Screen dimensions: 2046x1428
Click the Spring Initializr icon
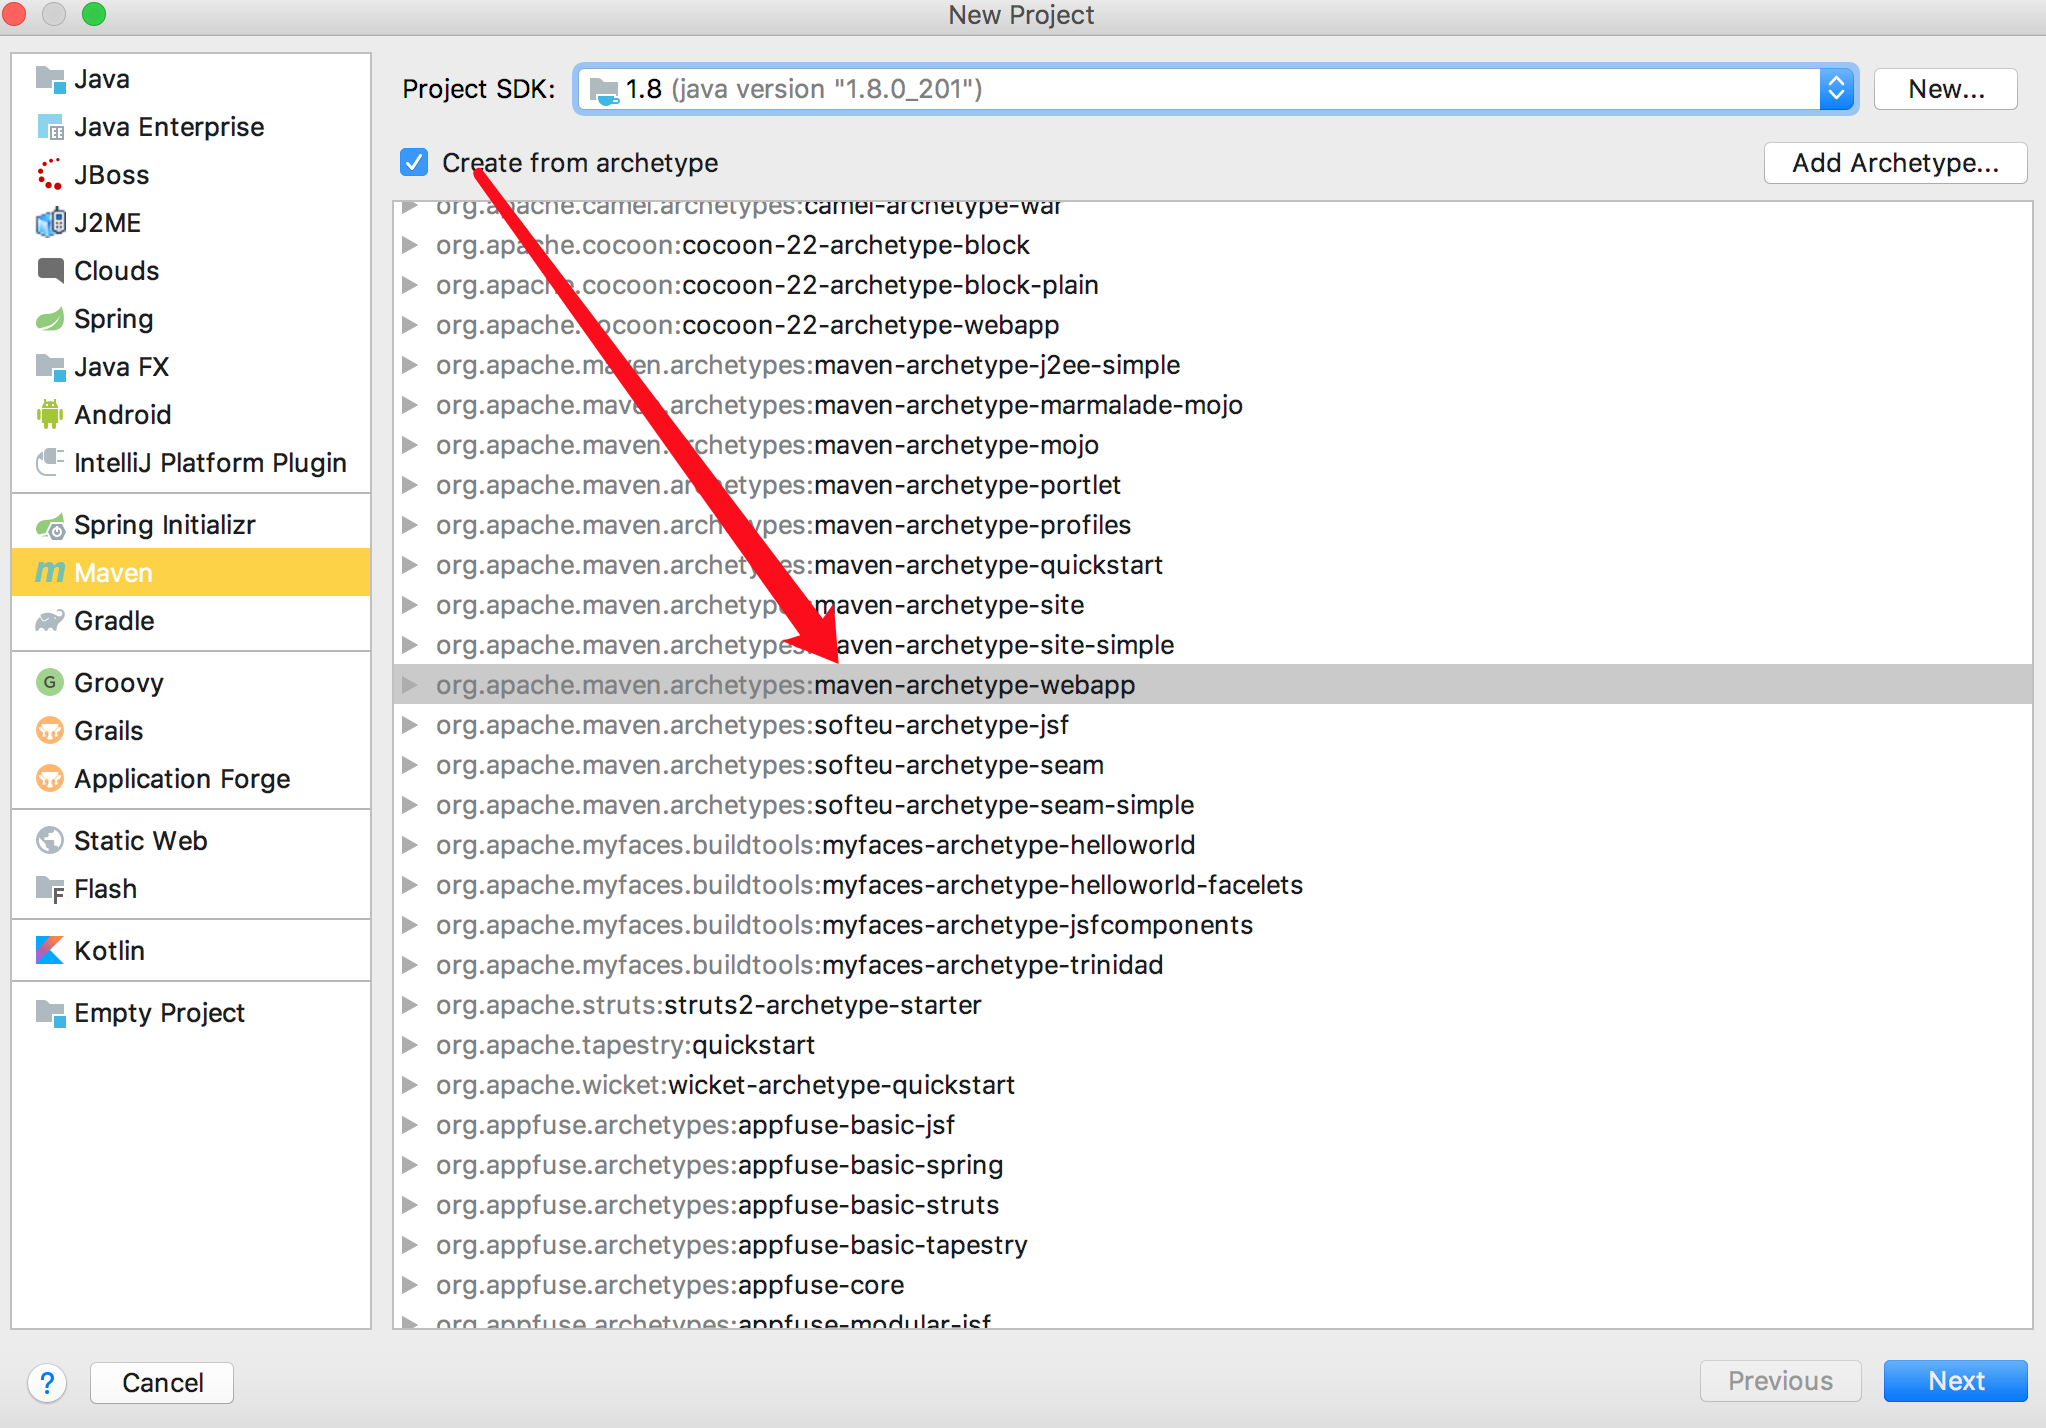(x=50, y=525)
